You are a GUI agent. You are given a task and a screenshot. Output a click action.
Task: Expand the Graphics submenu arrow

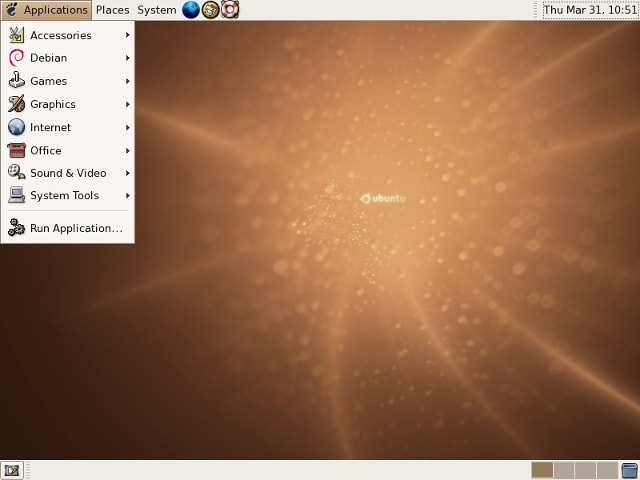click(128, 104)
